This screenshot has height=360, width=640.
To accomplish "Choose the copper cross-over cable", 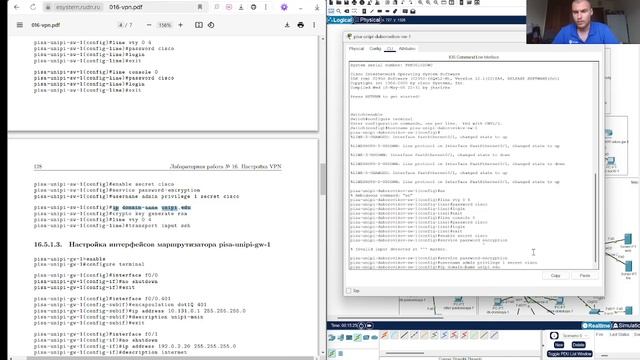I will tap(414, 336).
